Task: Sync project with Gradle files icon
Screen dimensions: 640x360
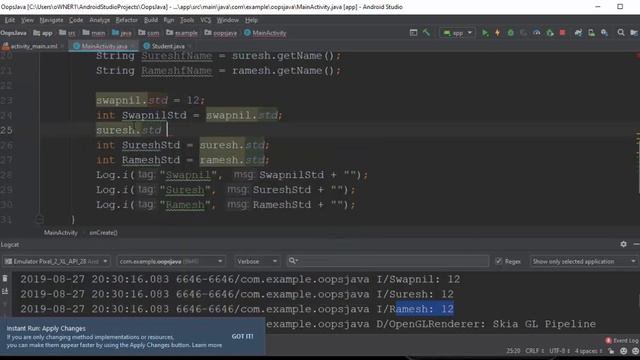Action: pyautogui.click(x=578, y=33)
